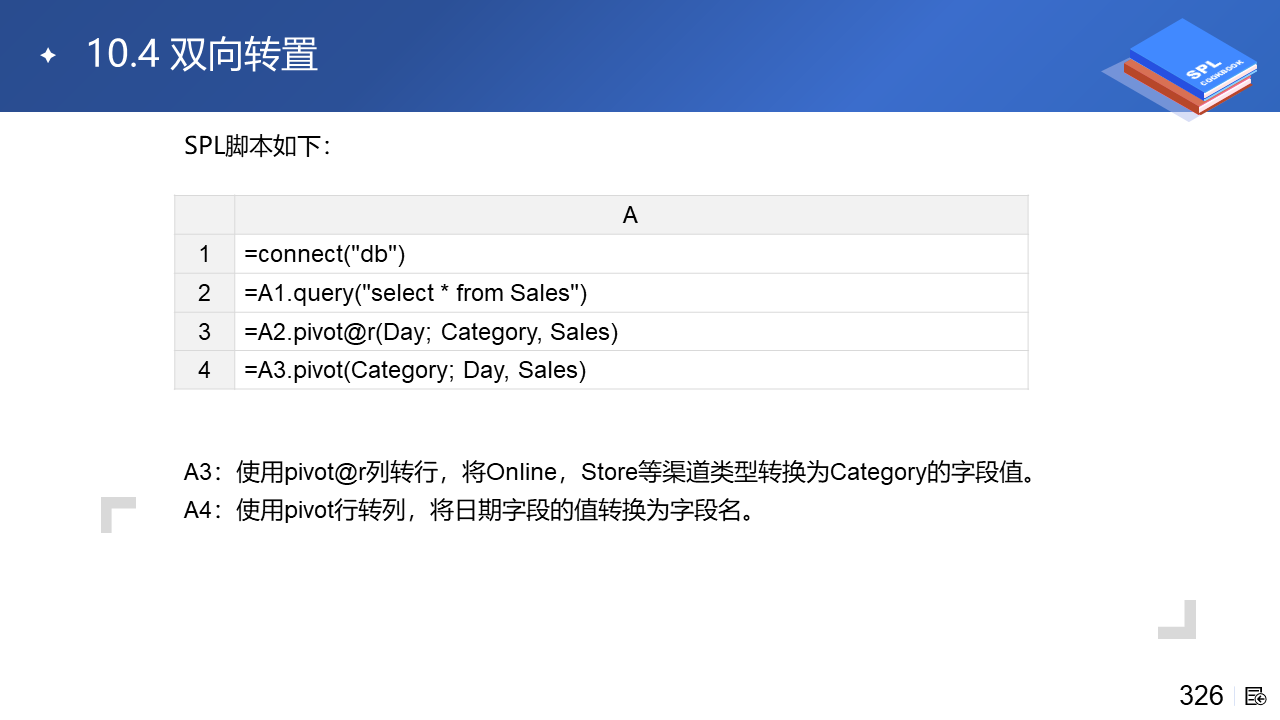
Task: Click the gray corner bracket at lower left
Action: click(x=117, y=514)
